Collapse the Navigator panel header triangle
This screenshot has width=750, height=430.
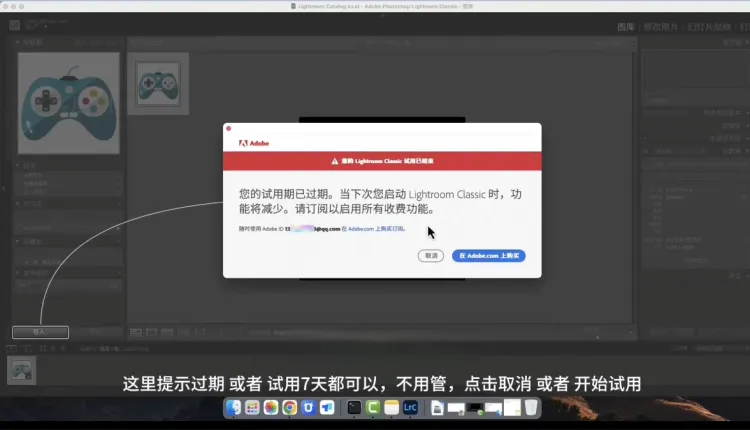[18, 42]
